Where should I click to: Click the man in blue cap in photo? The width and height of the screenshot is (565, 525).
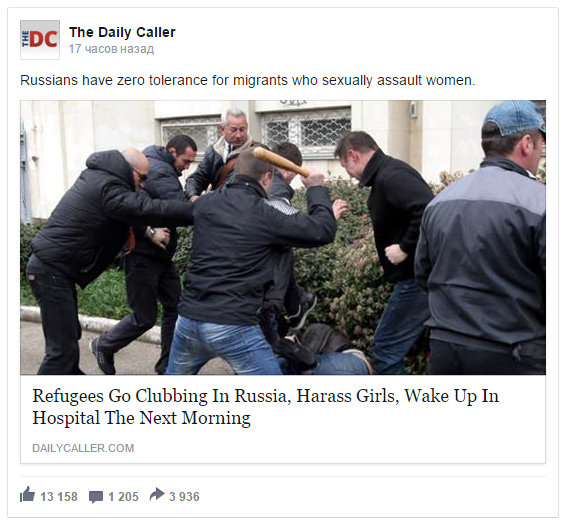coord(483,238)
